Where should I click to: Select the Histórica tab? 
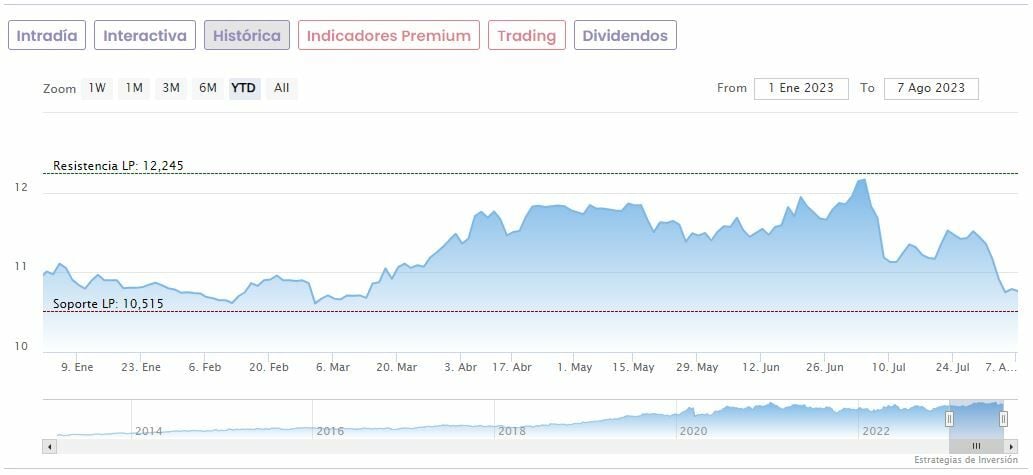coord(247,36)
